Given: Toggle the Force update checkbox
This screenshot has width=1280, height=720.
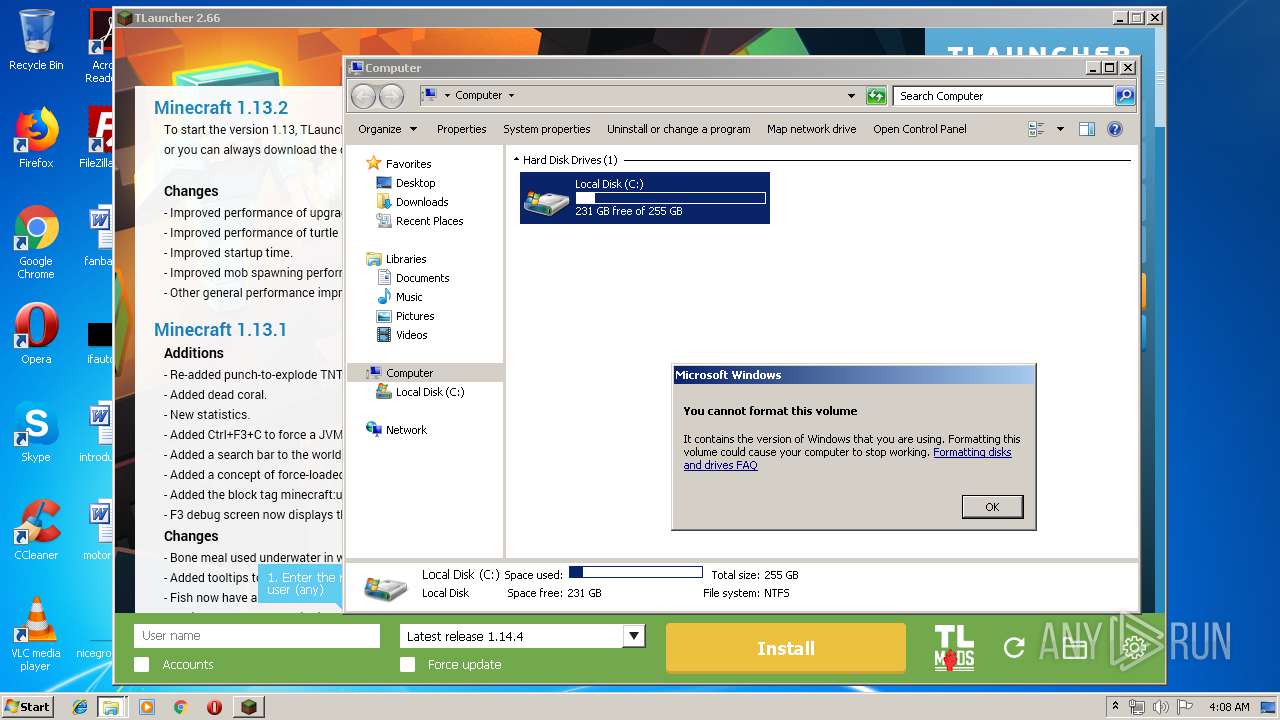Looking at the screenshot, I should pyautogui.click(x=407, y=665).
